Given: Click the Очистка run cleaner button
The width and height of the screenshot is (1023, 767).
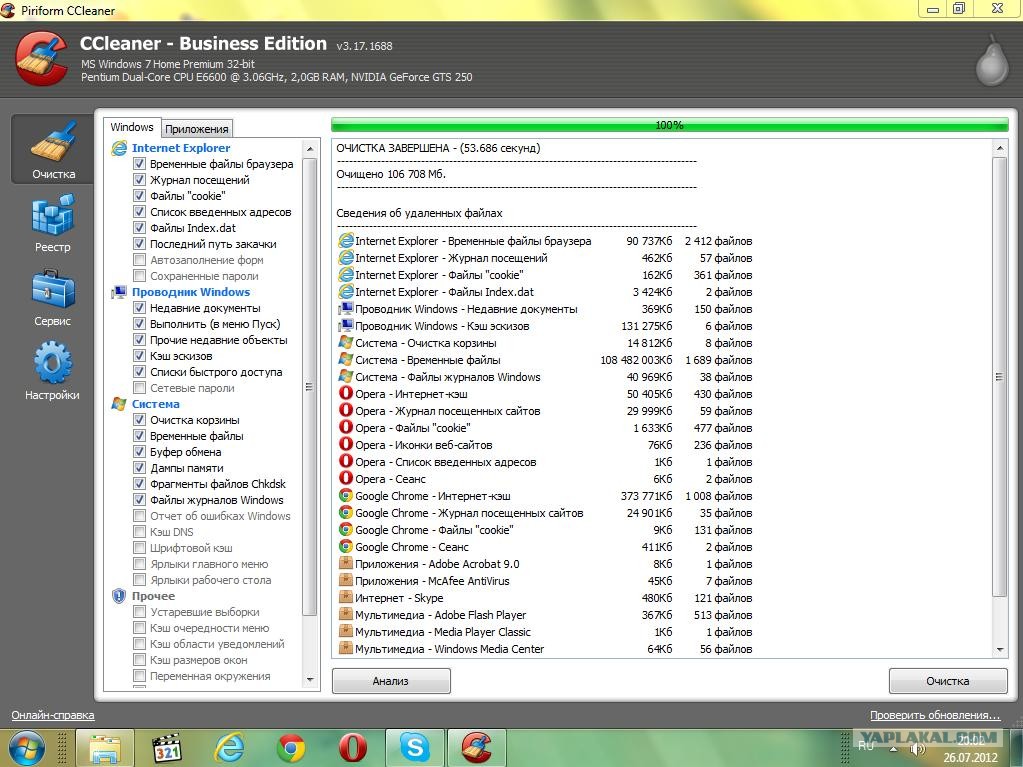Looking at the screenshot, I should click(x=948, y=681).
